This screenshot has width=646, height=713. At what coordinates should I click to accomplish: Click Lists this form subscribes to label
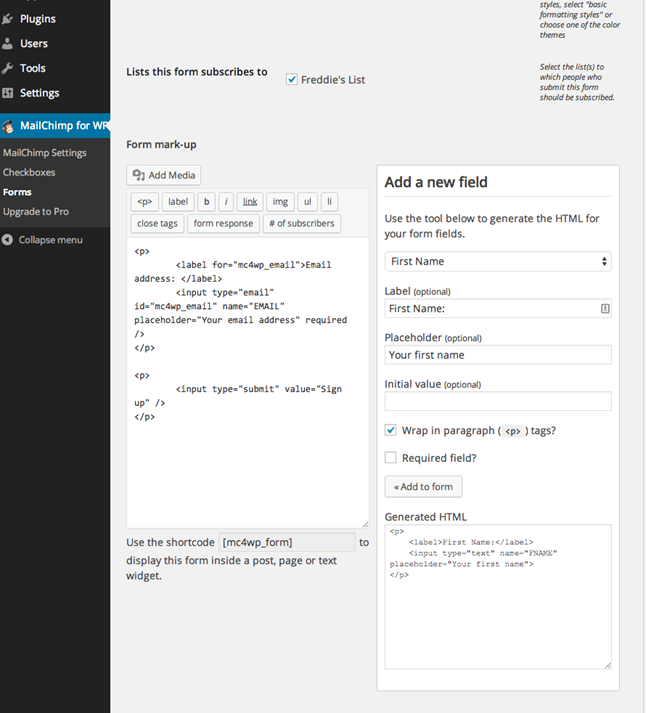pos(197,72)
